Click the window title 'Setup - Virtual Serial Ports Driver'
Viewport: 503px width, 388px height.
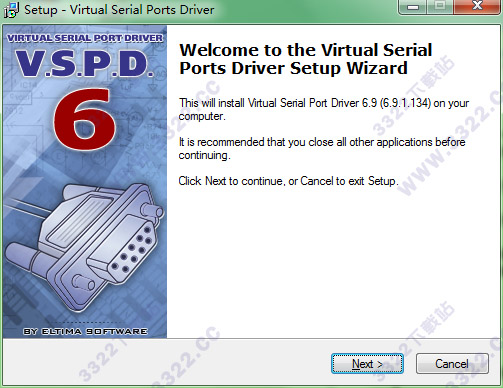point(119,10)
